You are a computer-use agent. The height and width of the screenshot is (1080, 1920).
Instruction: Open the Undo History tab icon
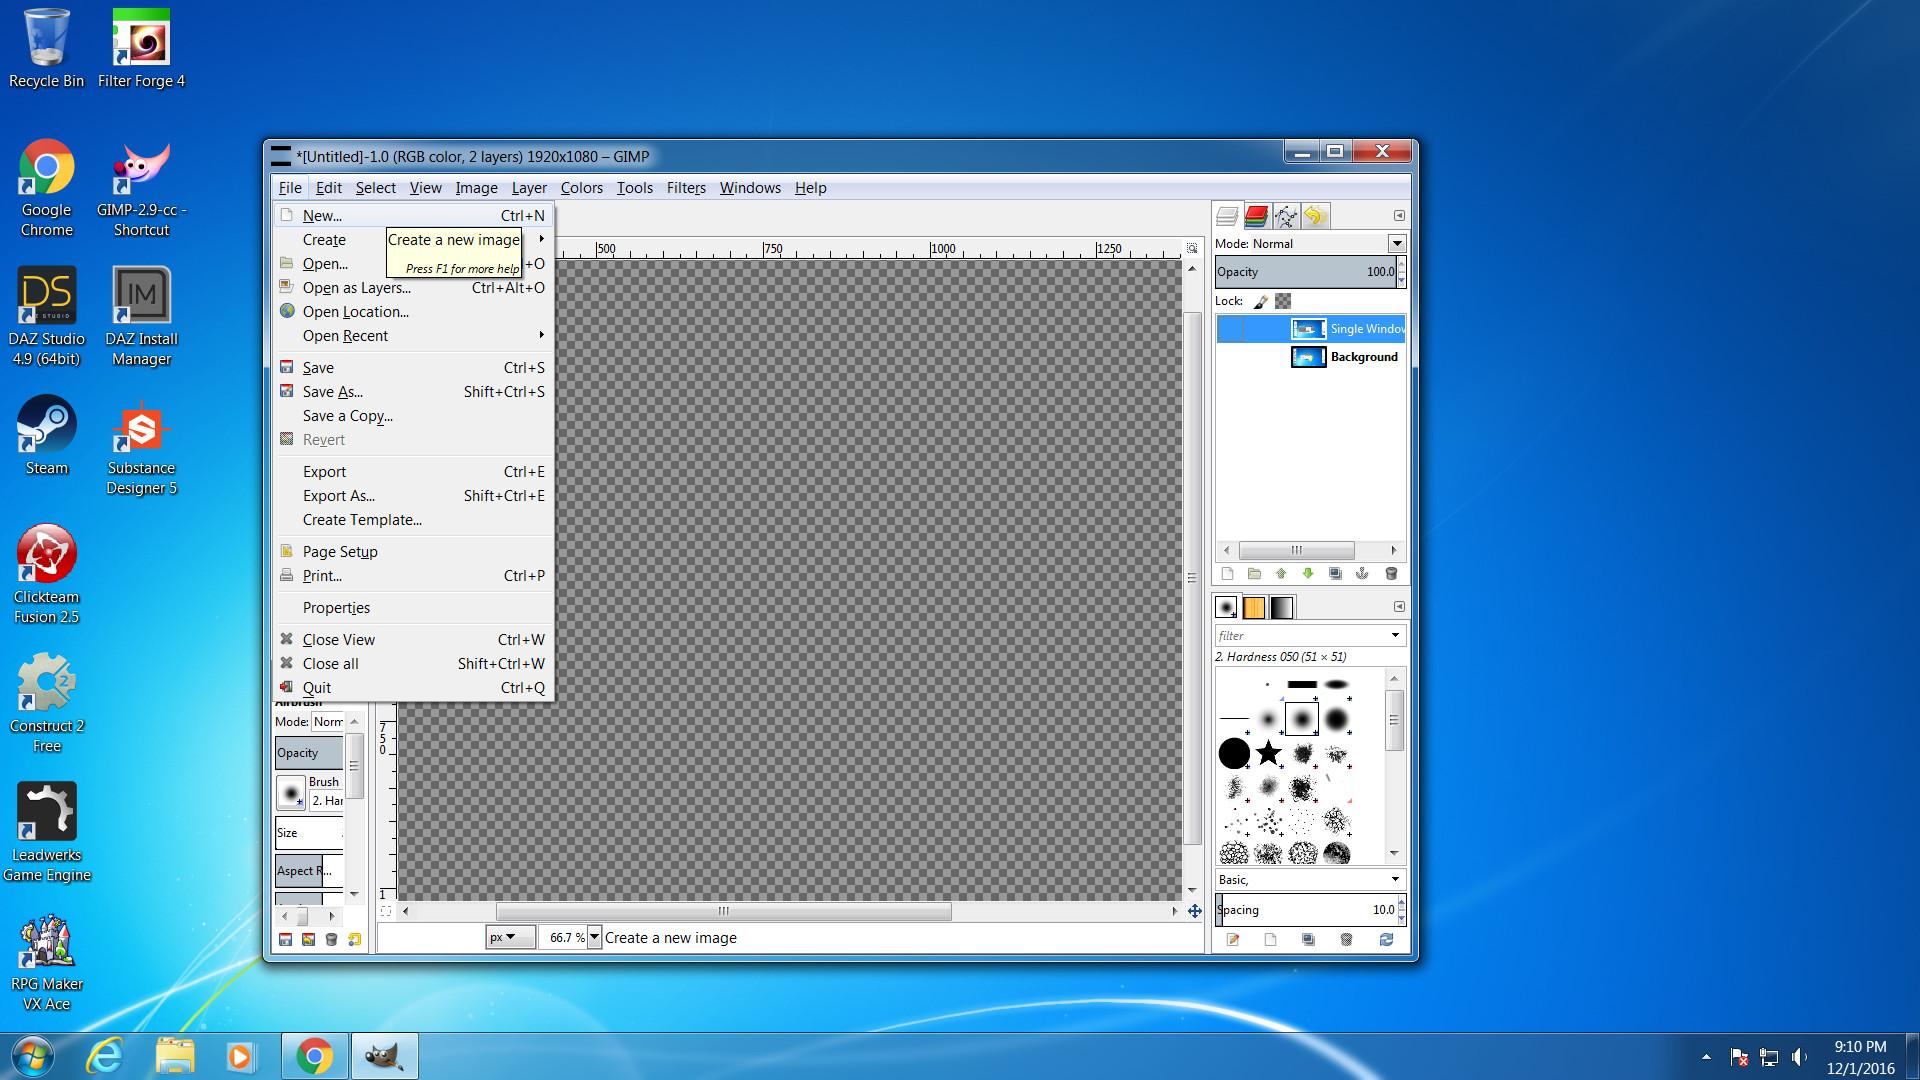1315,216
